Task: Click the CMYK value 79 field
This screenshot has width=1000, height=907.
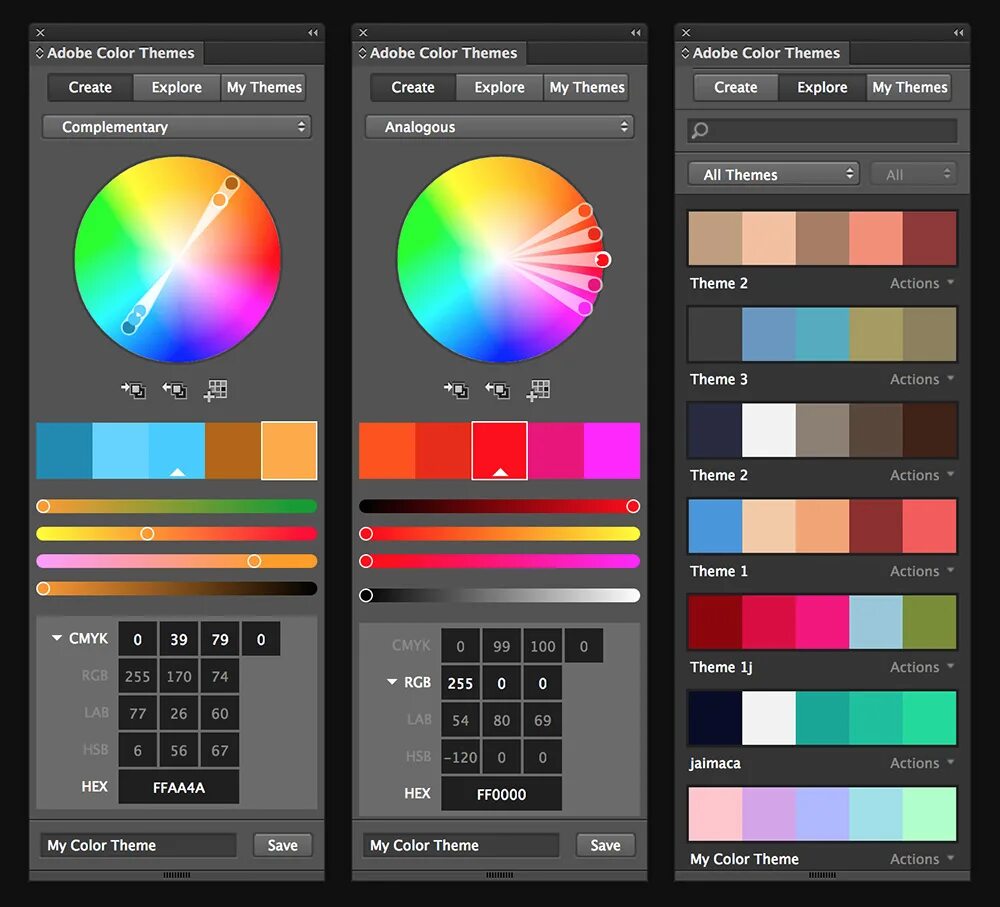Action: [x=219, y=639]
